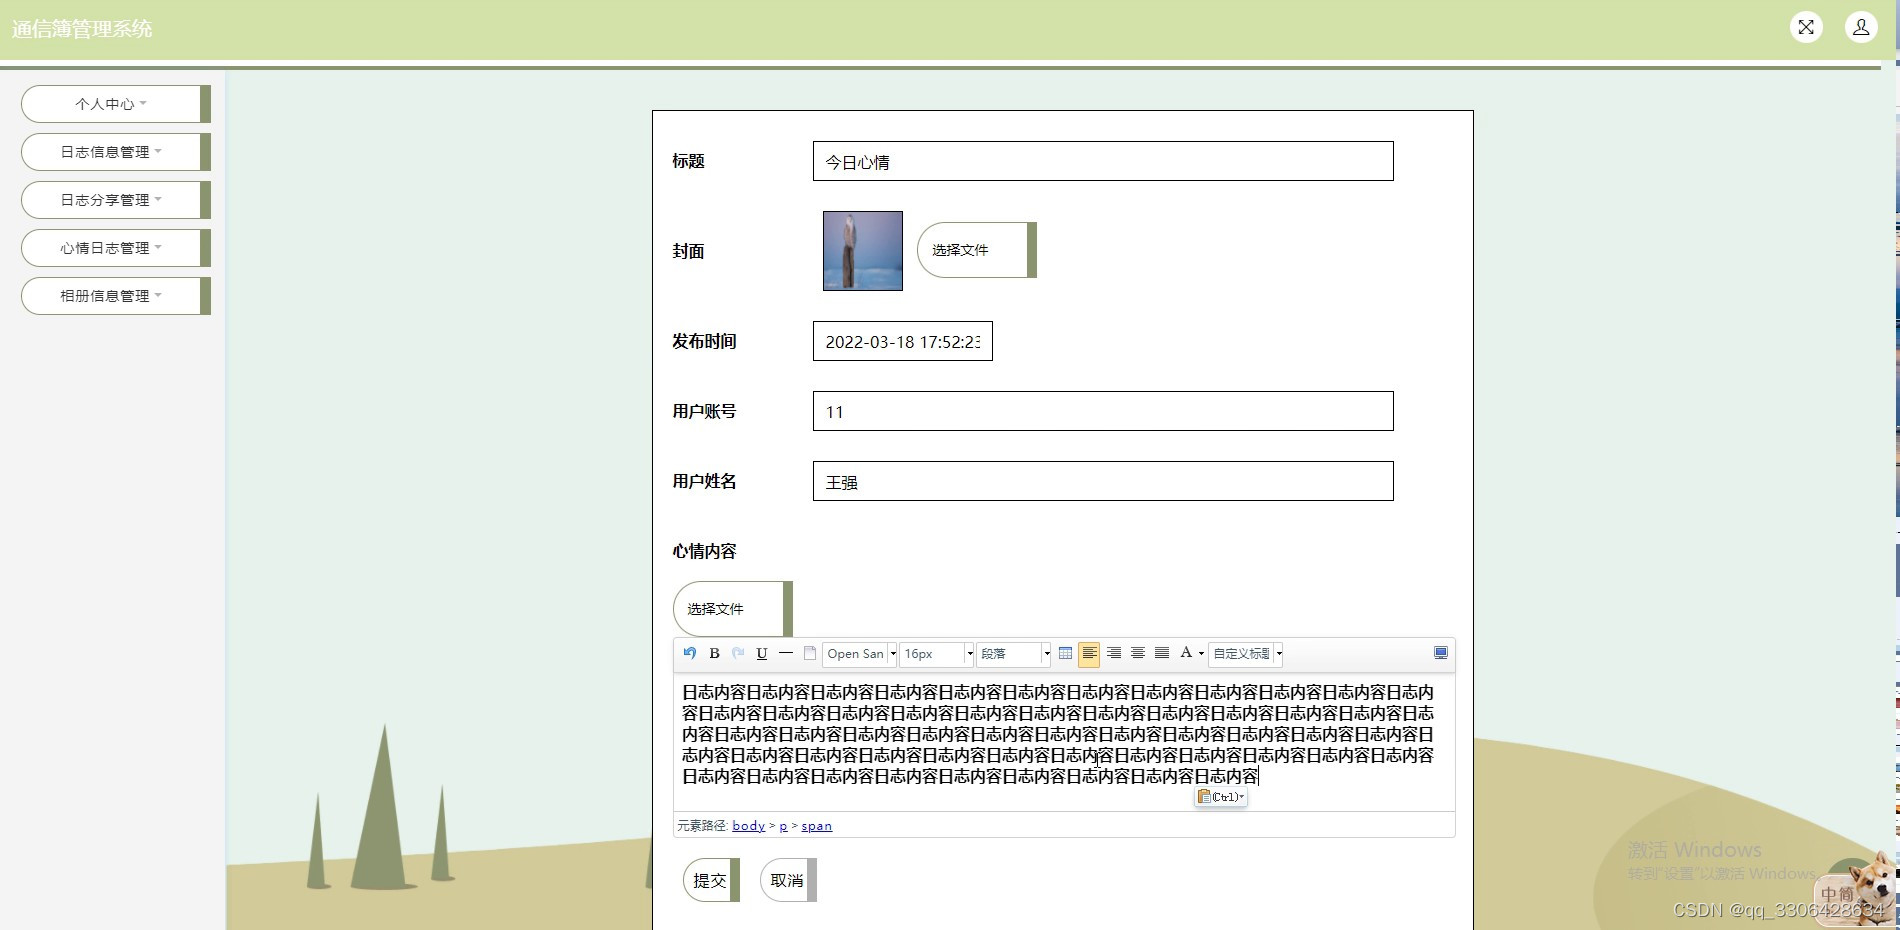Expand the 心情日志管理 menu
Viewport: 1900px width, 930px height.
tap(116, 248)
